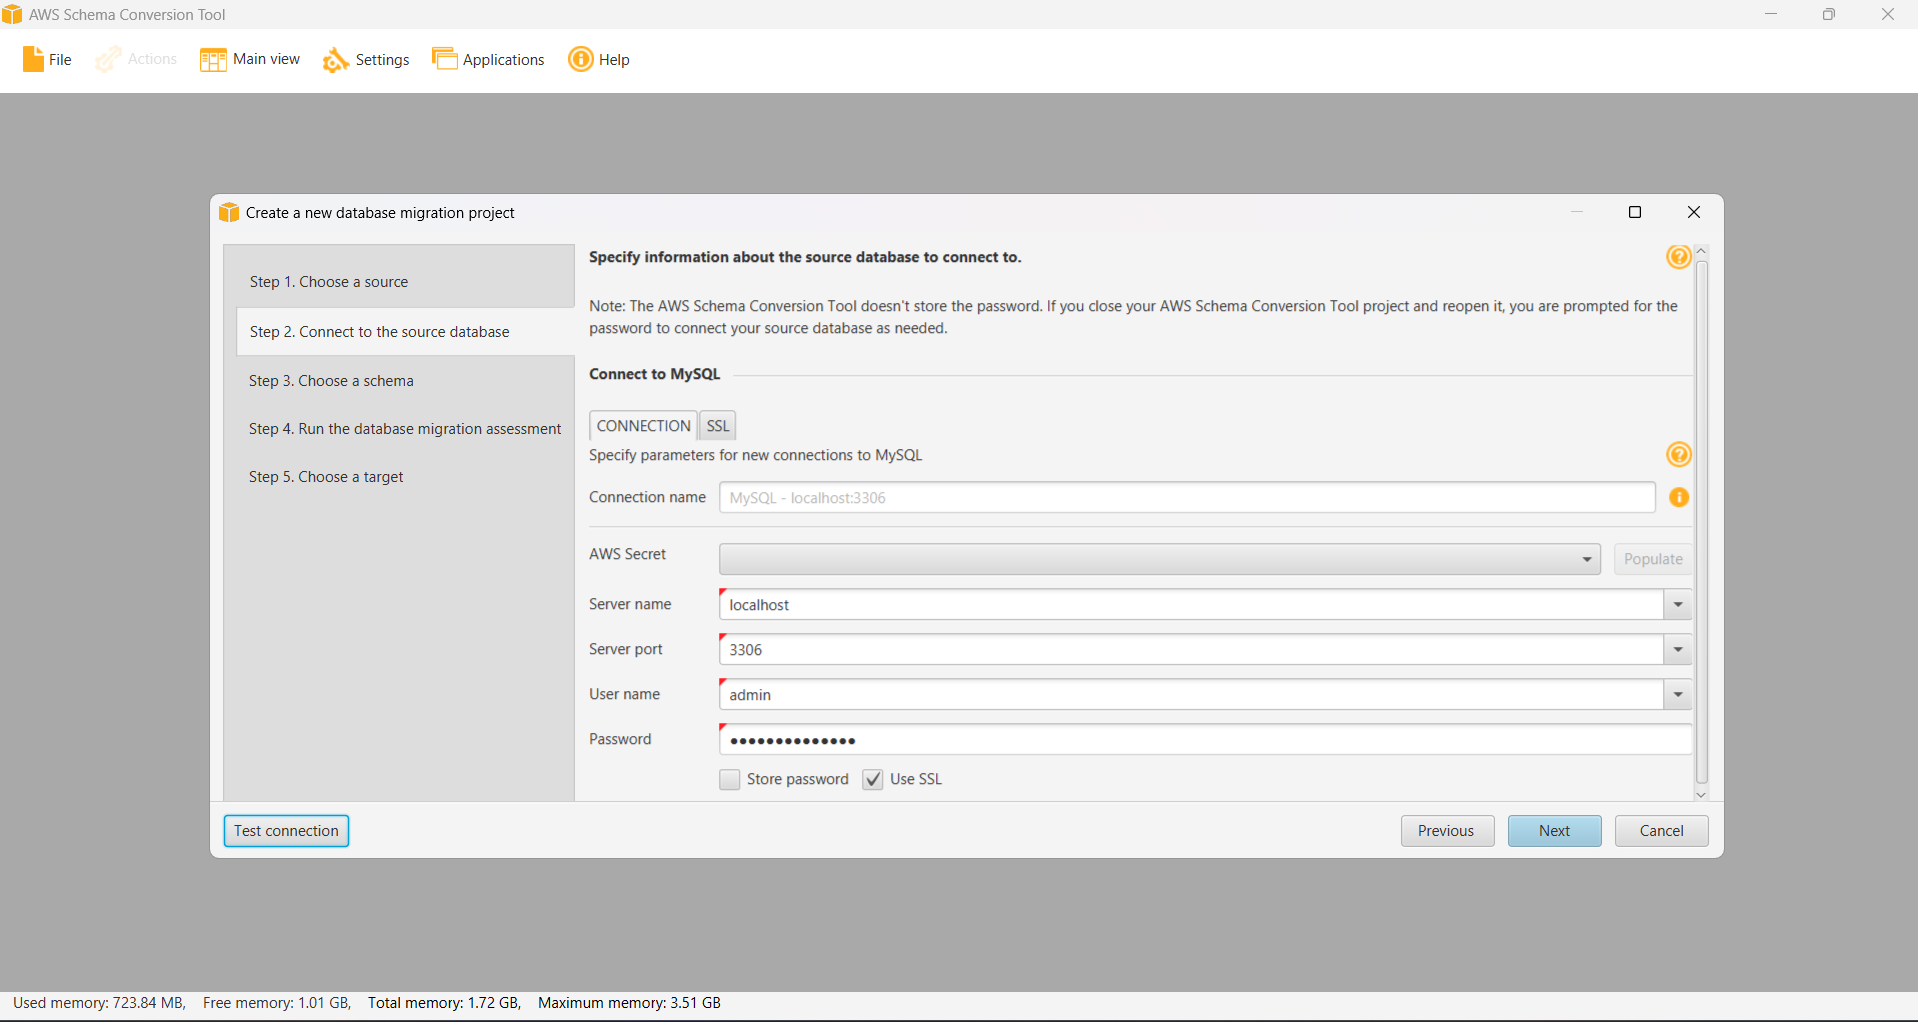Image resolution: width=1918 pixels, height=1022 pixels.
Task: Click the help icon near MySQL parameters
Action: coord(1679,454)
